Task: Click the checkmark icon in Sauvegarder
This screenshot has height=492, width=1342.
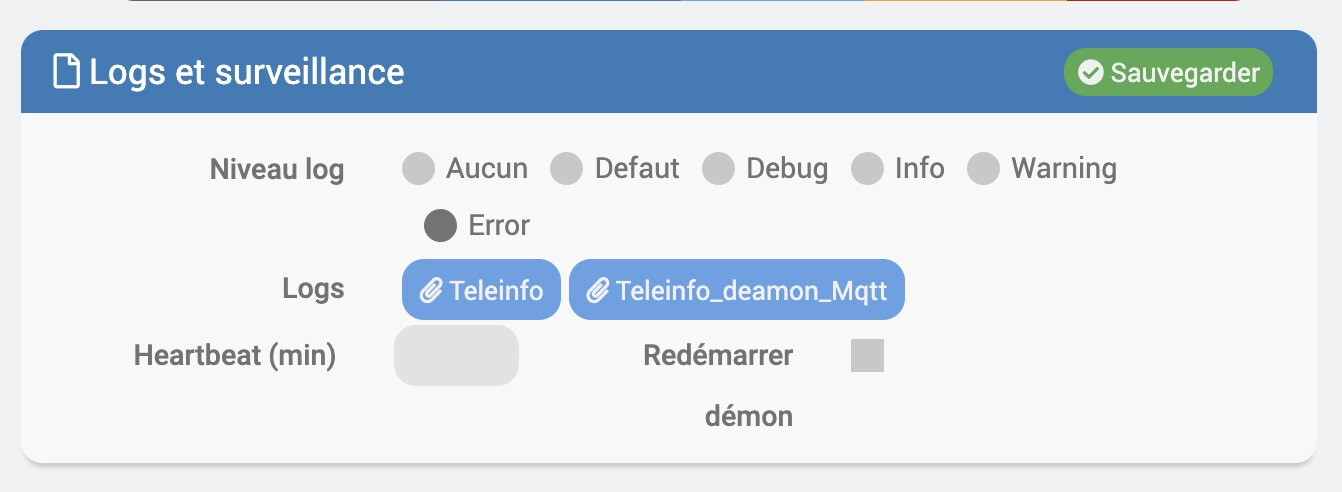Action: (1091, 73)
